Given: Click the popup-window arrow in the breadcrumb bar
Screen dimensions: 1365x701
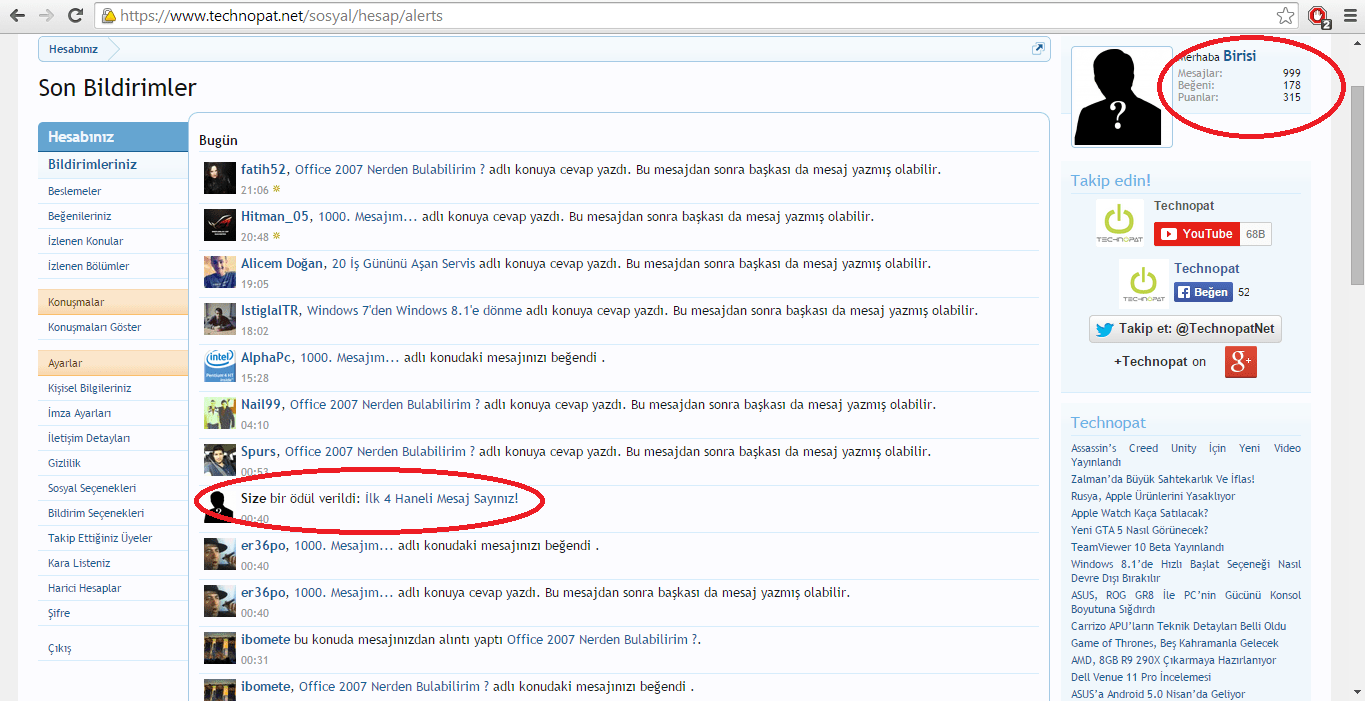Looking at the screenshot, I should (x=1038, y=47).
